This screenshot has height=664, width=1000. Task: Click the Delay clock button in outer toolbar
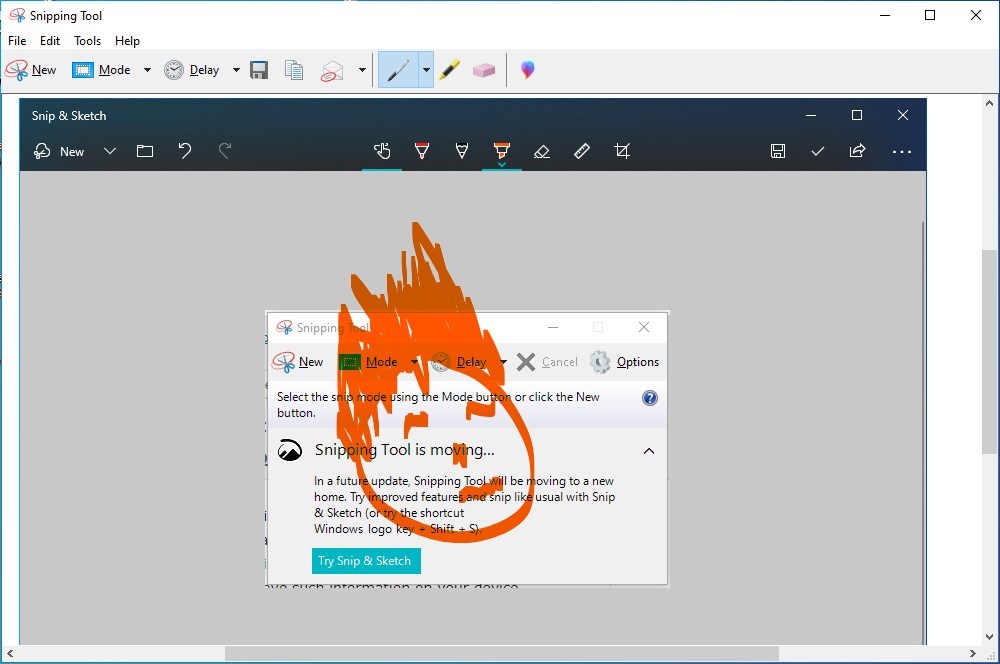tap(191, 70)
